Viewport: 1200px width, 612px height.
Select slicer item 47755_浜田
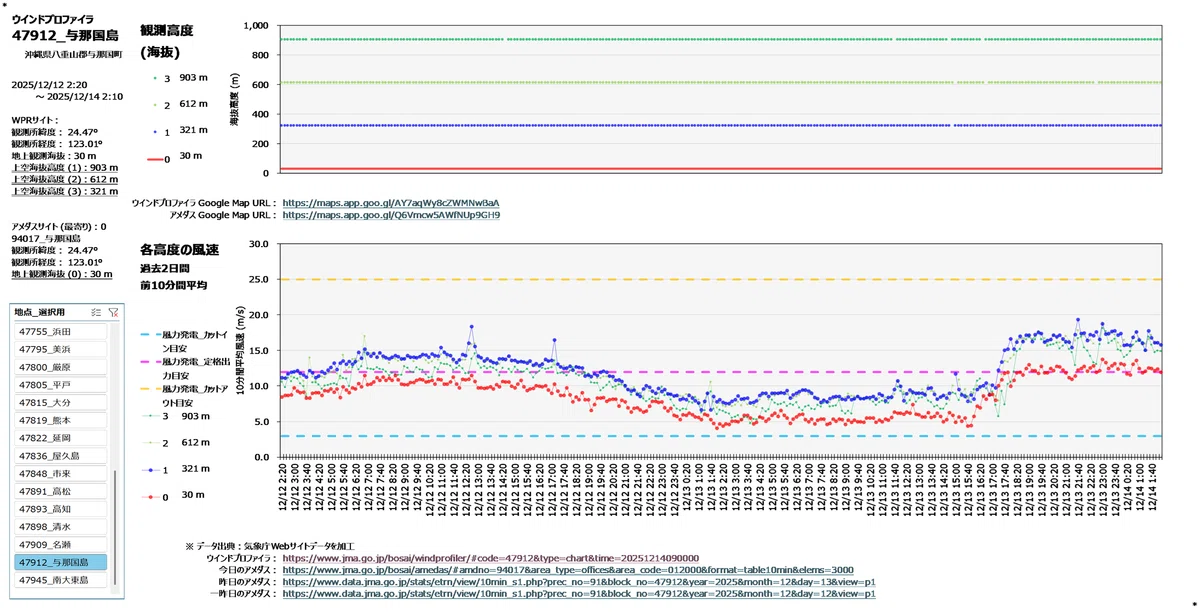point(62,331)
